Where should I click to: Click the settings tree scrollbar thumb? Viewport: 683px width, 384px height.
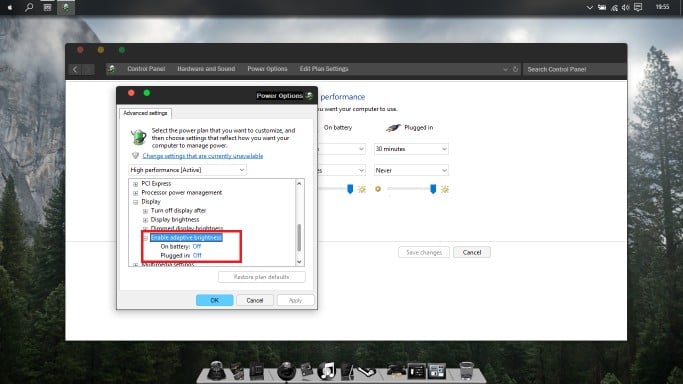(299, 237)
